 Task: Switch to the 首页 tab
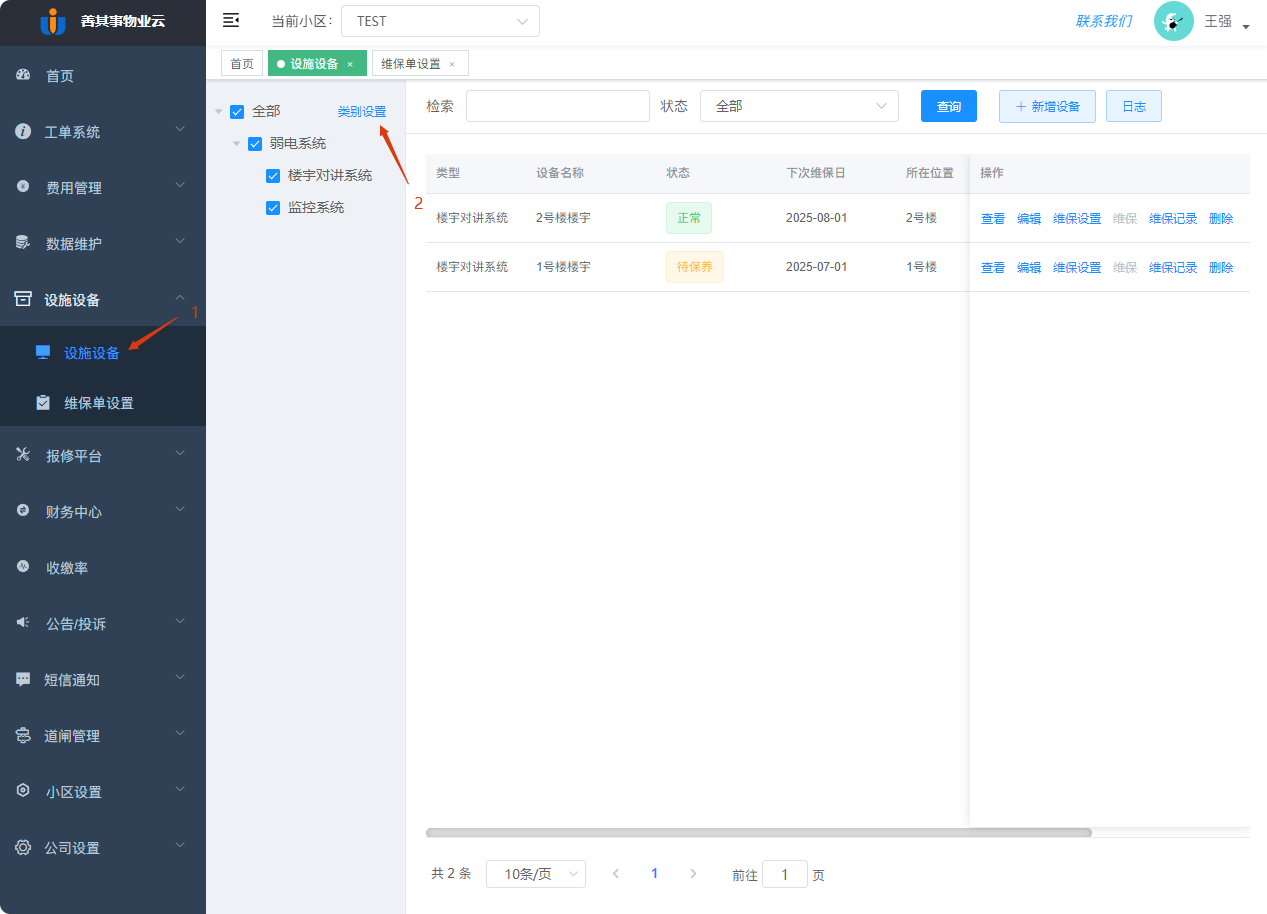point(241,62)
